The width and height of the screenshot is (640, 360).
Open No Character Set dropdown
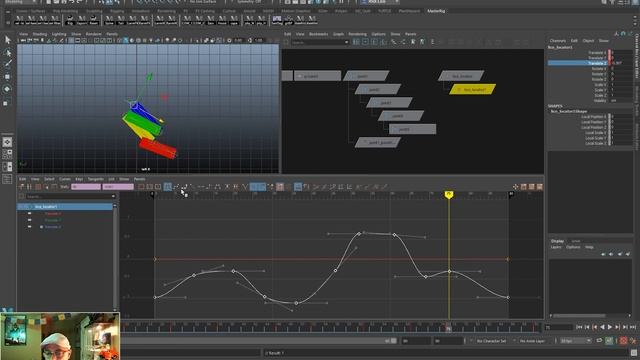tap(491, 340)
